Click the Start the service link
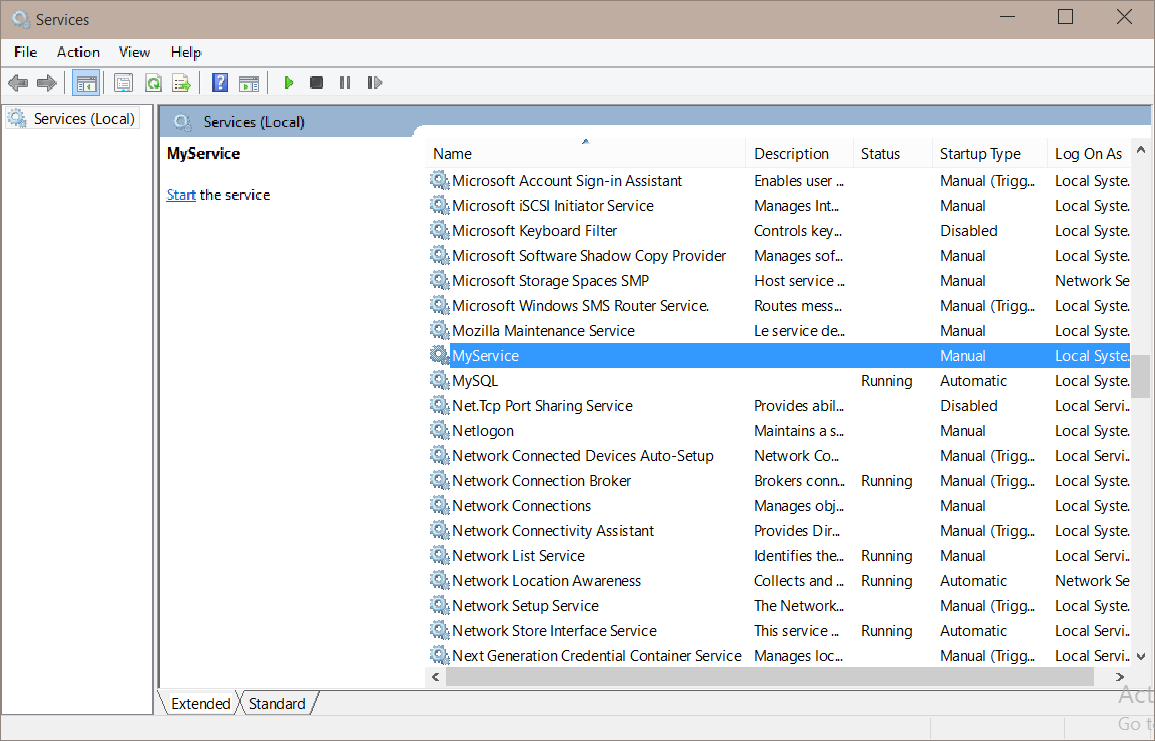The height and width of the screenshot is (741, 1155). tap(181, 195)
